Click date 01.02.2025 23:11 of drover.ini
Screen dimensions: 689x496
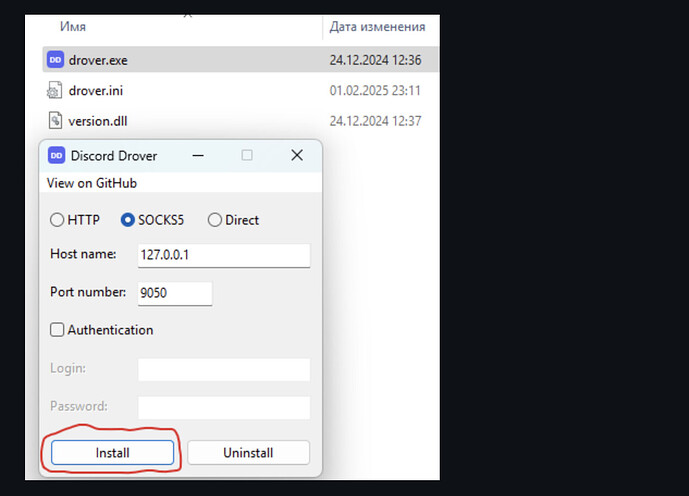pos(375,91)
